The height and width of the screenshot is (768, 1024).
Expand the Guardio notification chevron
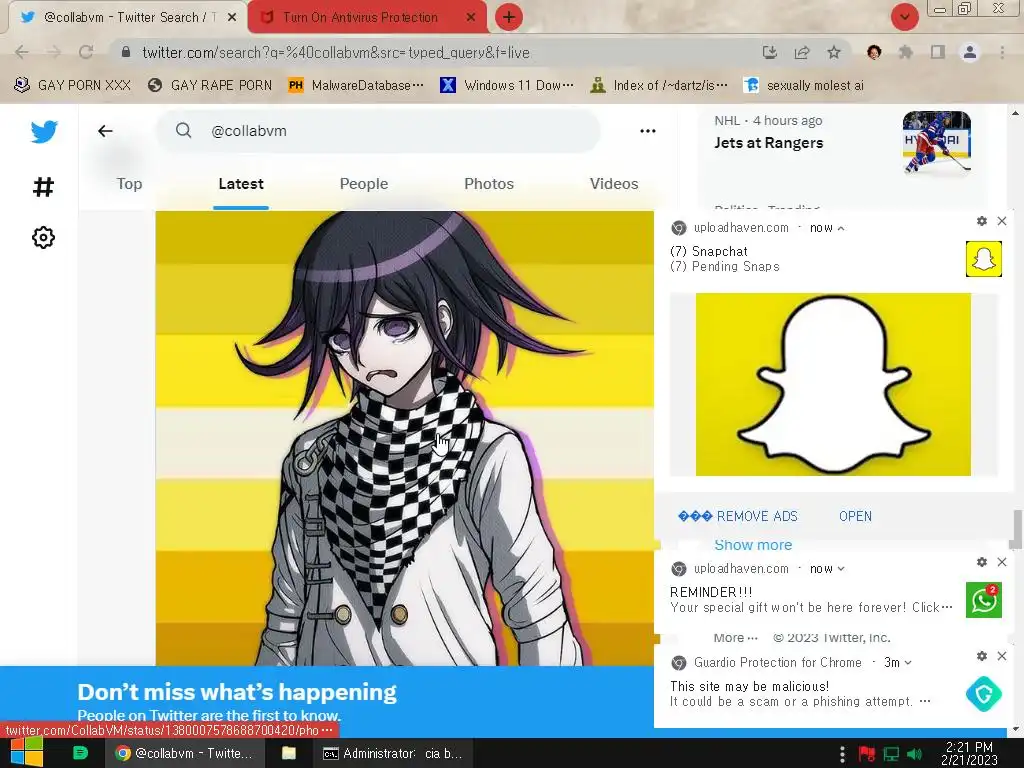click(x=908, y=663)
